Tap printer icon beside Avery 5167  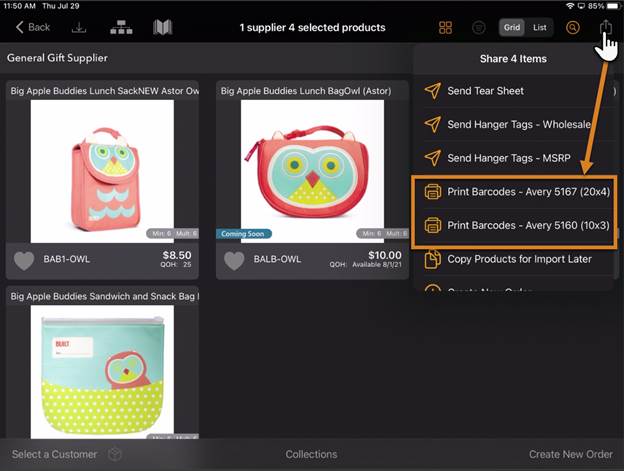[x=433, y=192]
